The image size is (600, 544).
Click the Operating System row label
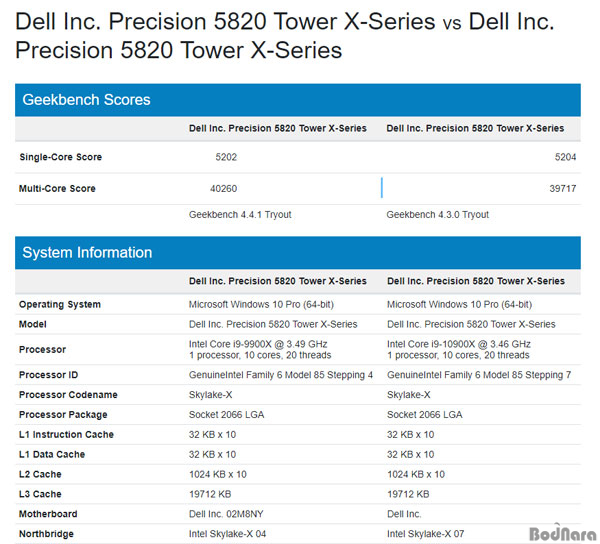[60, 305]
